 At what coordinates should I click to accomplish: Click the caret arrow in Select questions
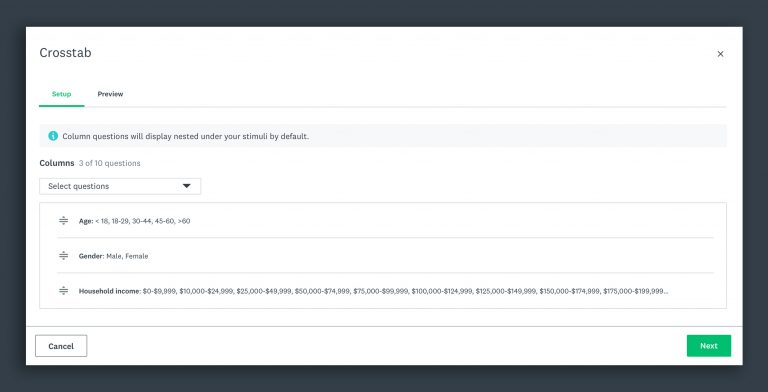pos(187,186)
